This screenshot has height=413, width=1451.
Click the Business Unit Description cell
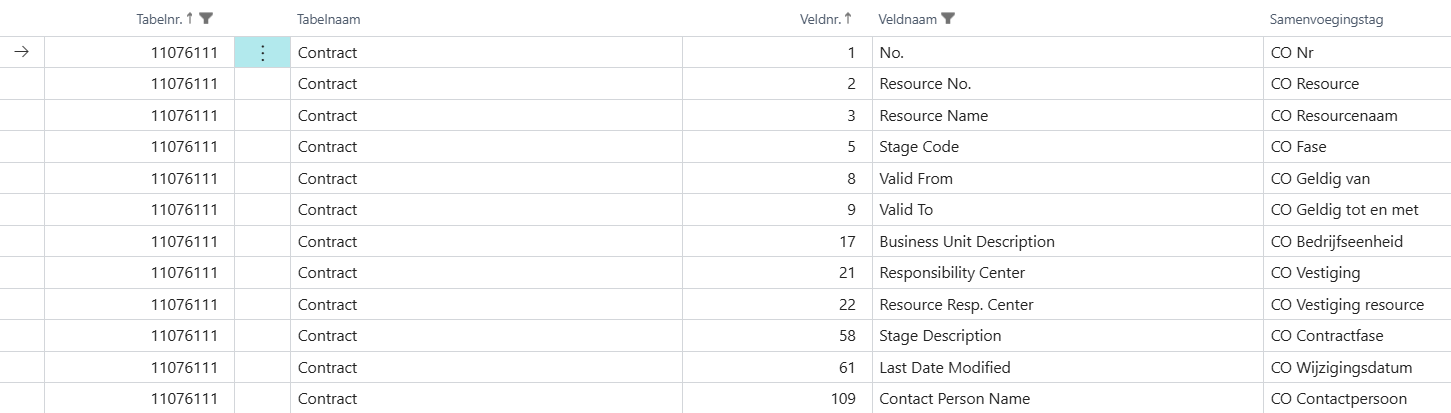[x=967, y=242]
